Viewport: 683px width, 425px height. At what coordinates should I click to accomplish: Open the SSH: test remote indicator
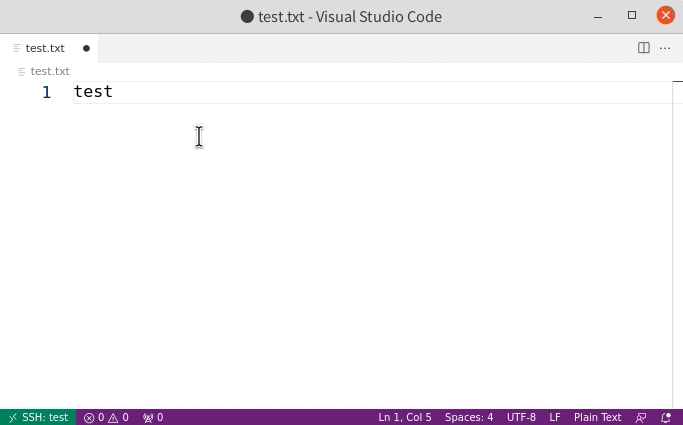pyautogui.click(x=38, y=417)
